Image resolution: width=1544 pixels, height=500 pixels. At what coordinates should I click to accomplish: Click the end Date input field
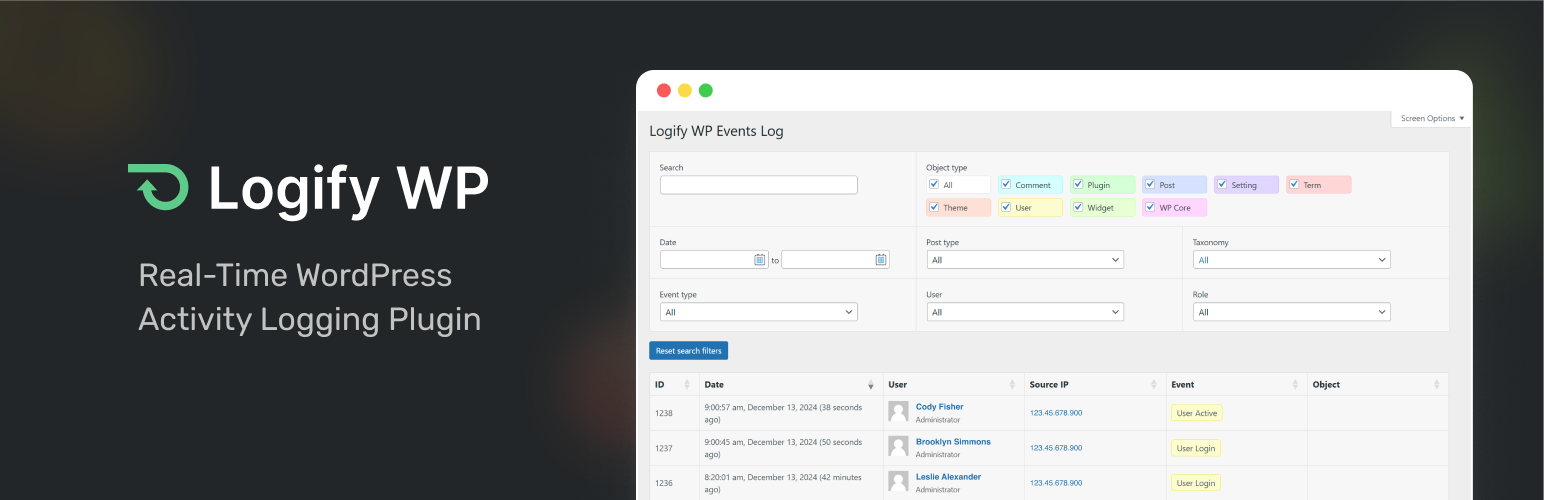(835, 260)
